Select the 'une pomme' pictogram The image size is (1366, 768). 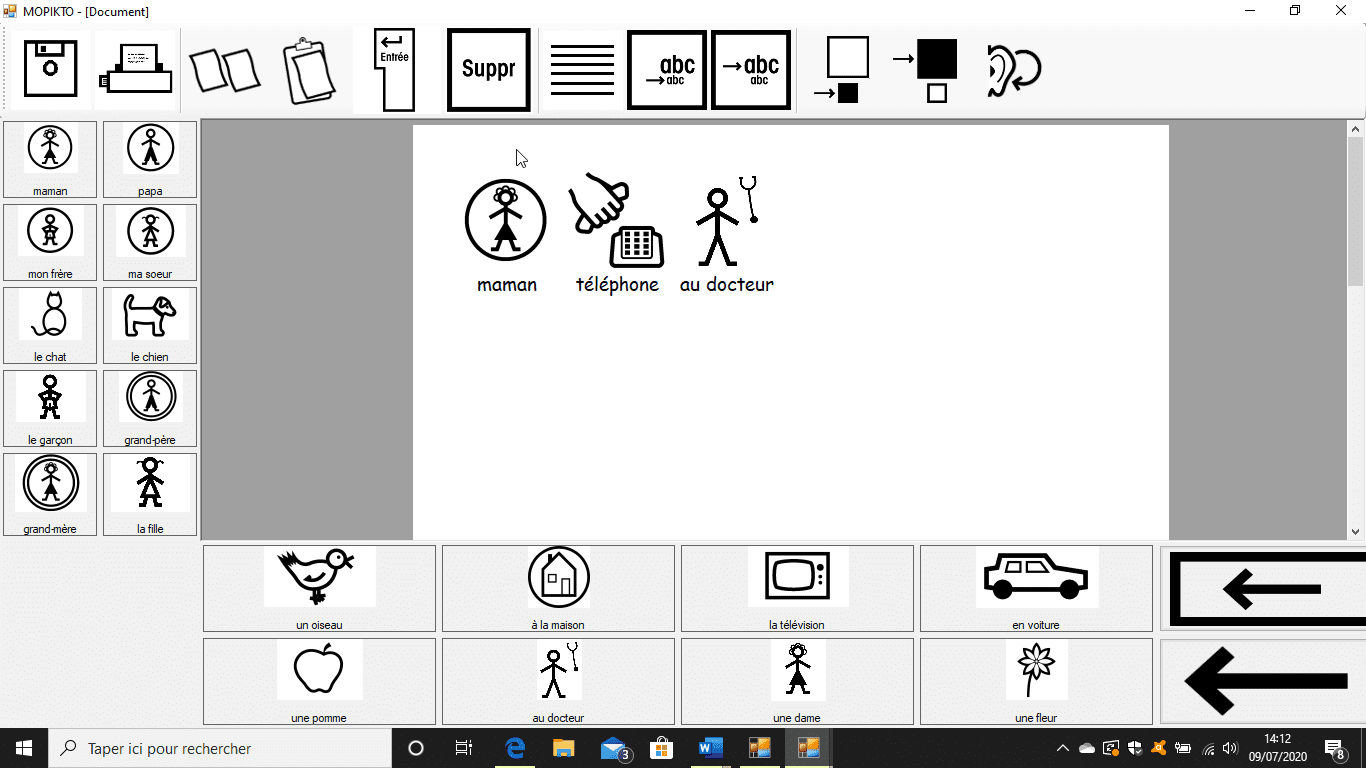(319, 681)
